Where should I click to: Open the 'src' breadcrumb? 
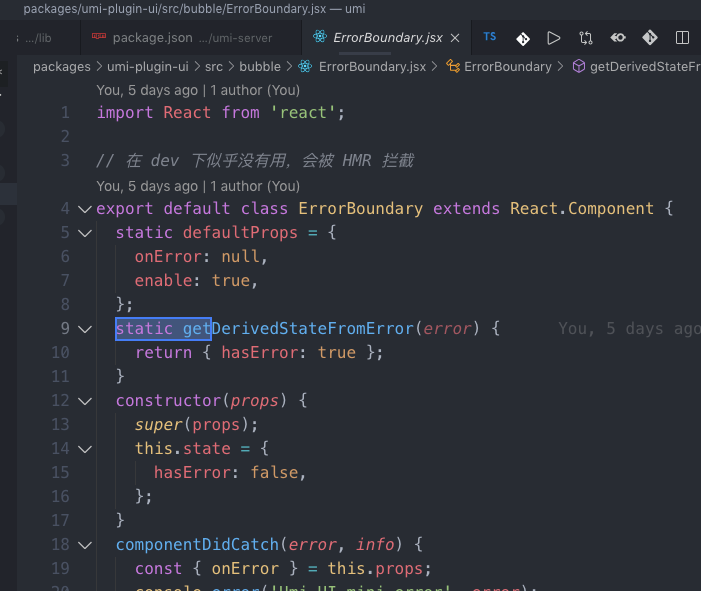click(214, 67)
